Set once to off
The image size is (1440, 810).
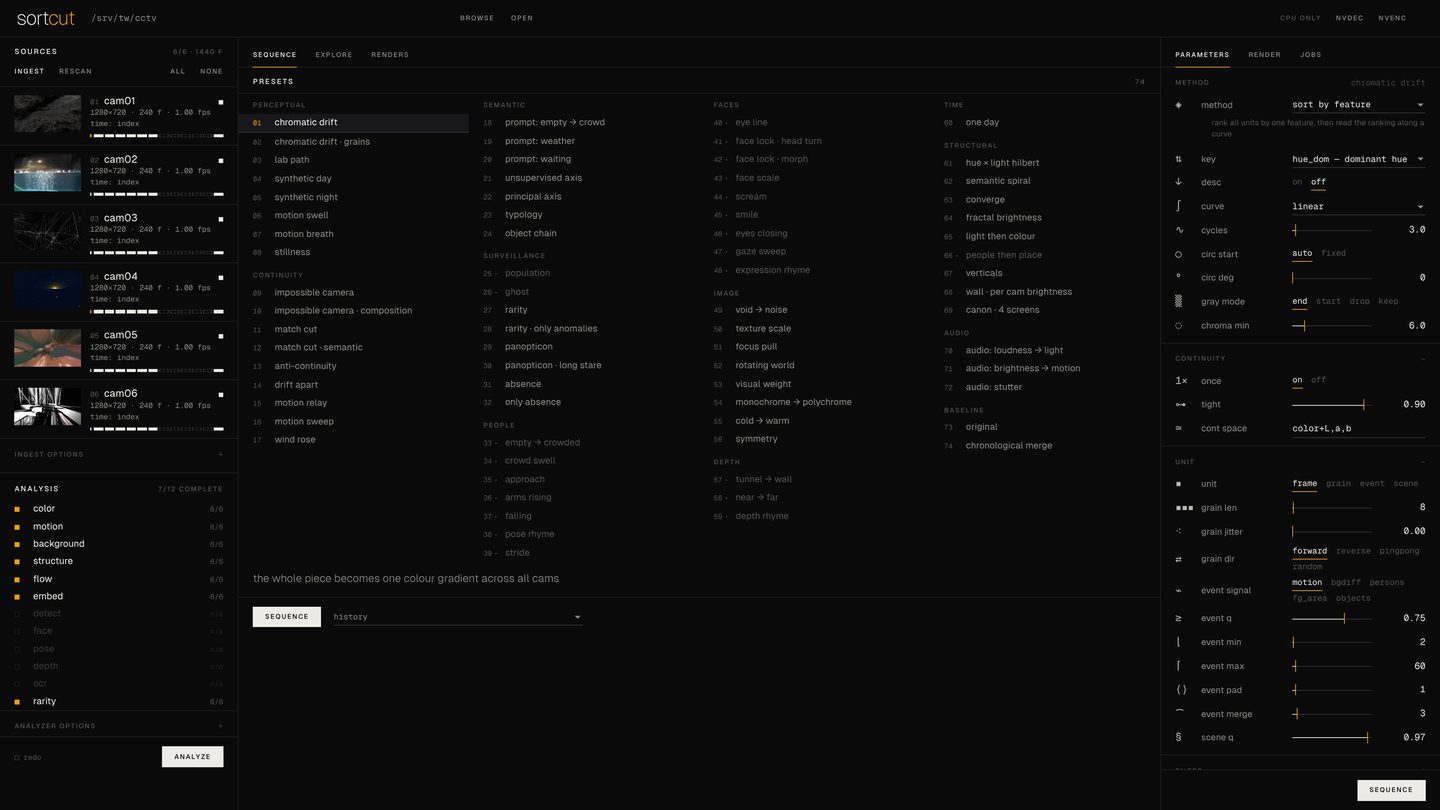(x=1318, y=380)
